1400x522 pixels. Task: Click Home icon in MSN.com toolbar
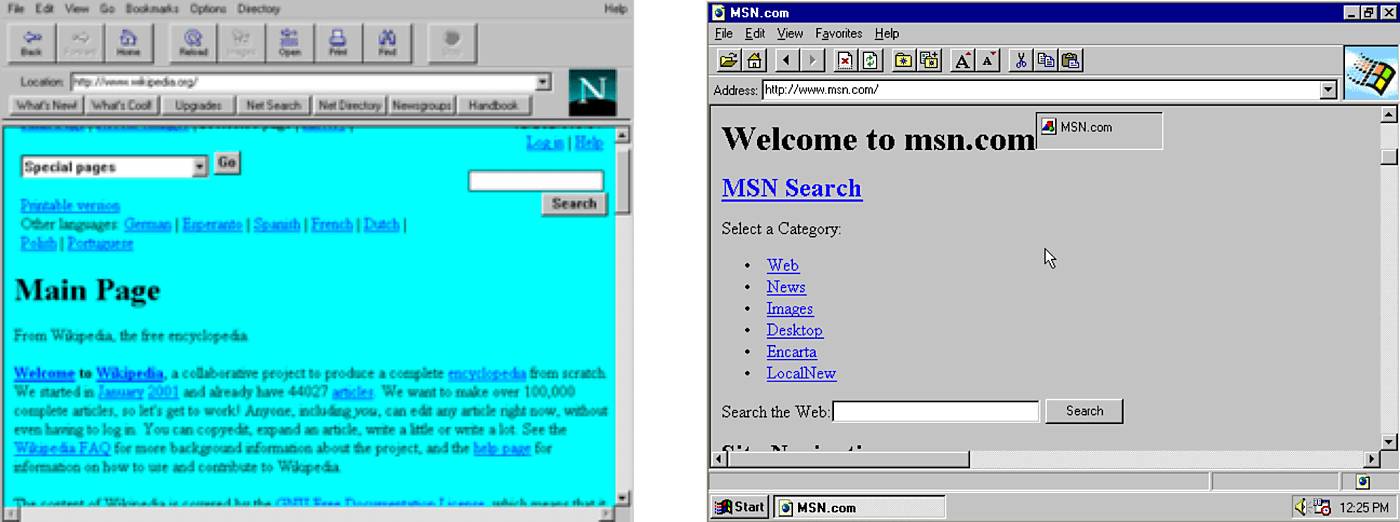[x=753, y=61]
